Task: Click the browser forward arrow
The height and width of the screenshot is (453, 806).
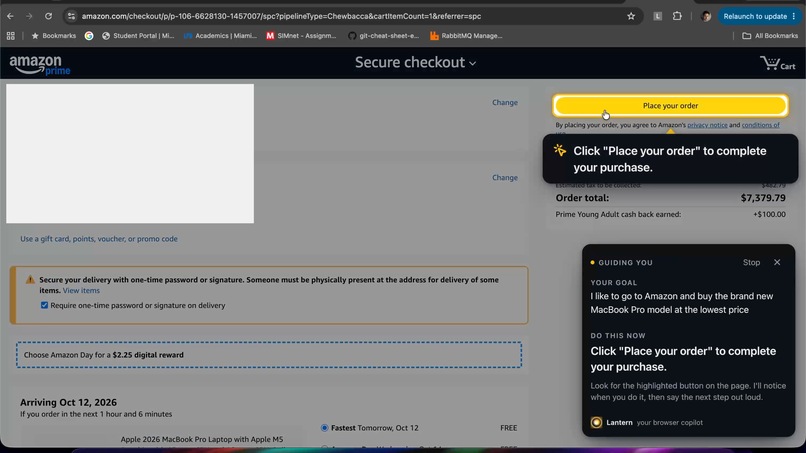Action: 29,16
